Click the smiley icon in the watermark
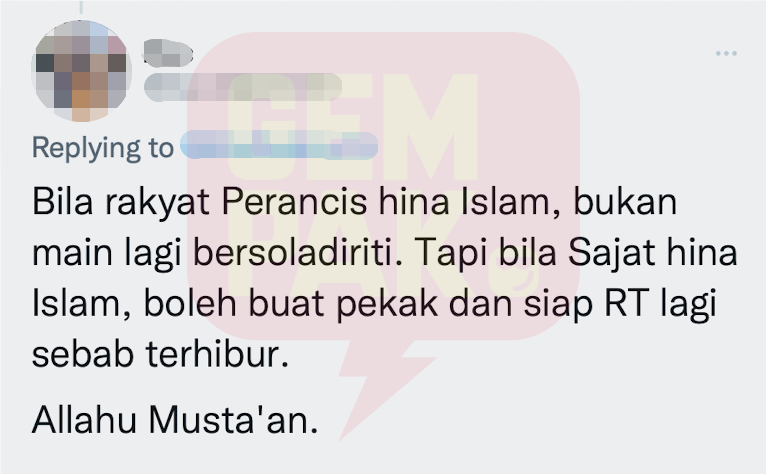The width and height of the screenshot is (766, 474). 519,275
